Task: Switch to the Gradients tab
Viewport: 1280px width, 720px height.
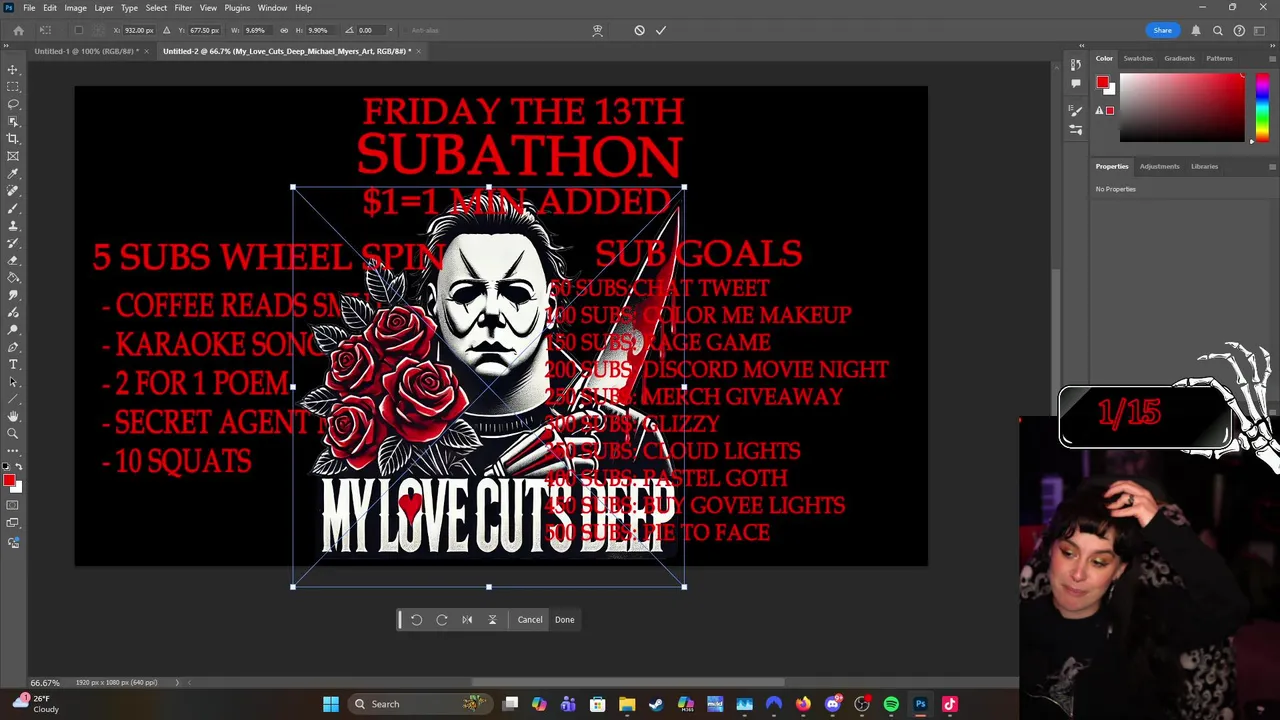Action: [x=1179, y=58]
